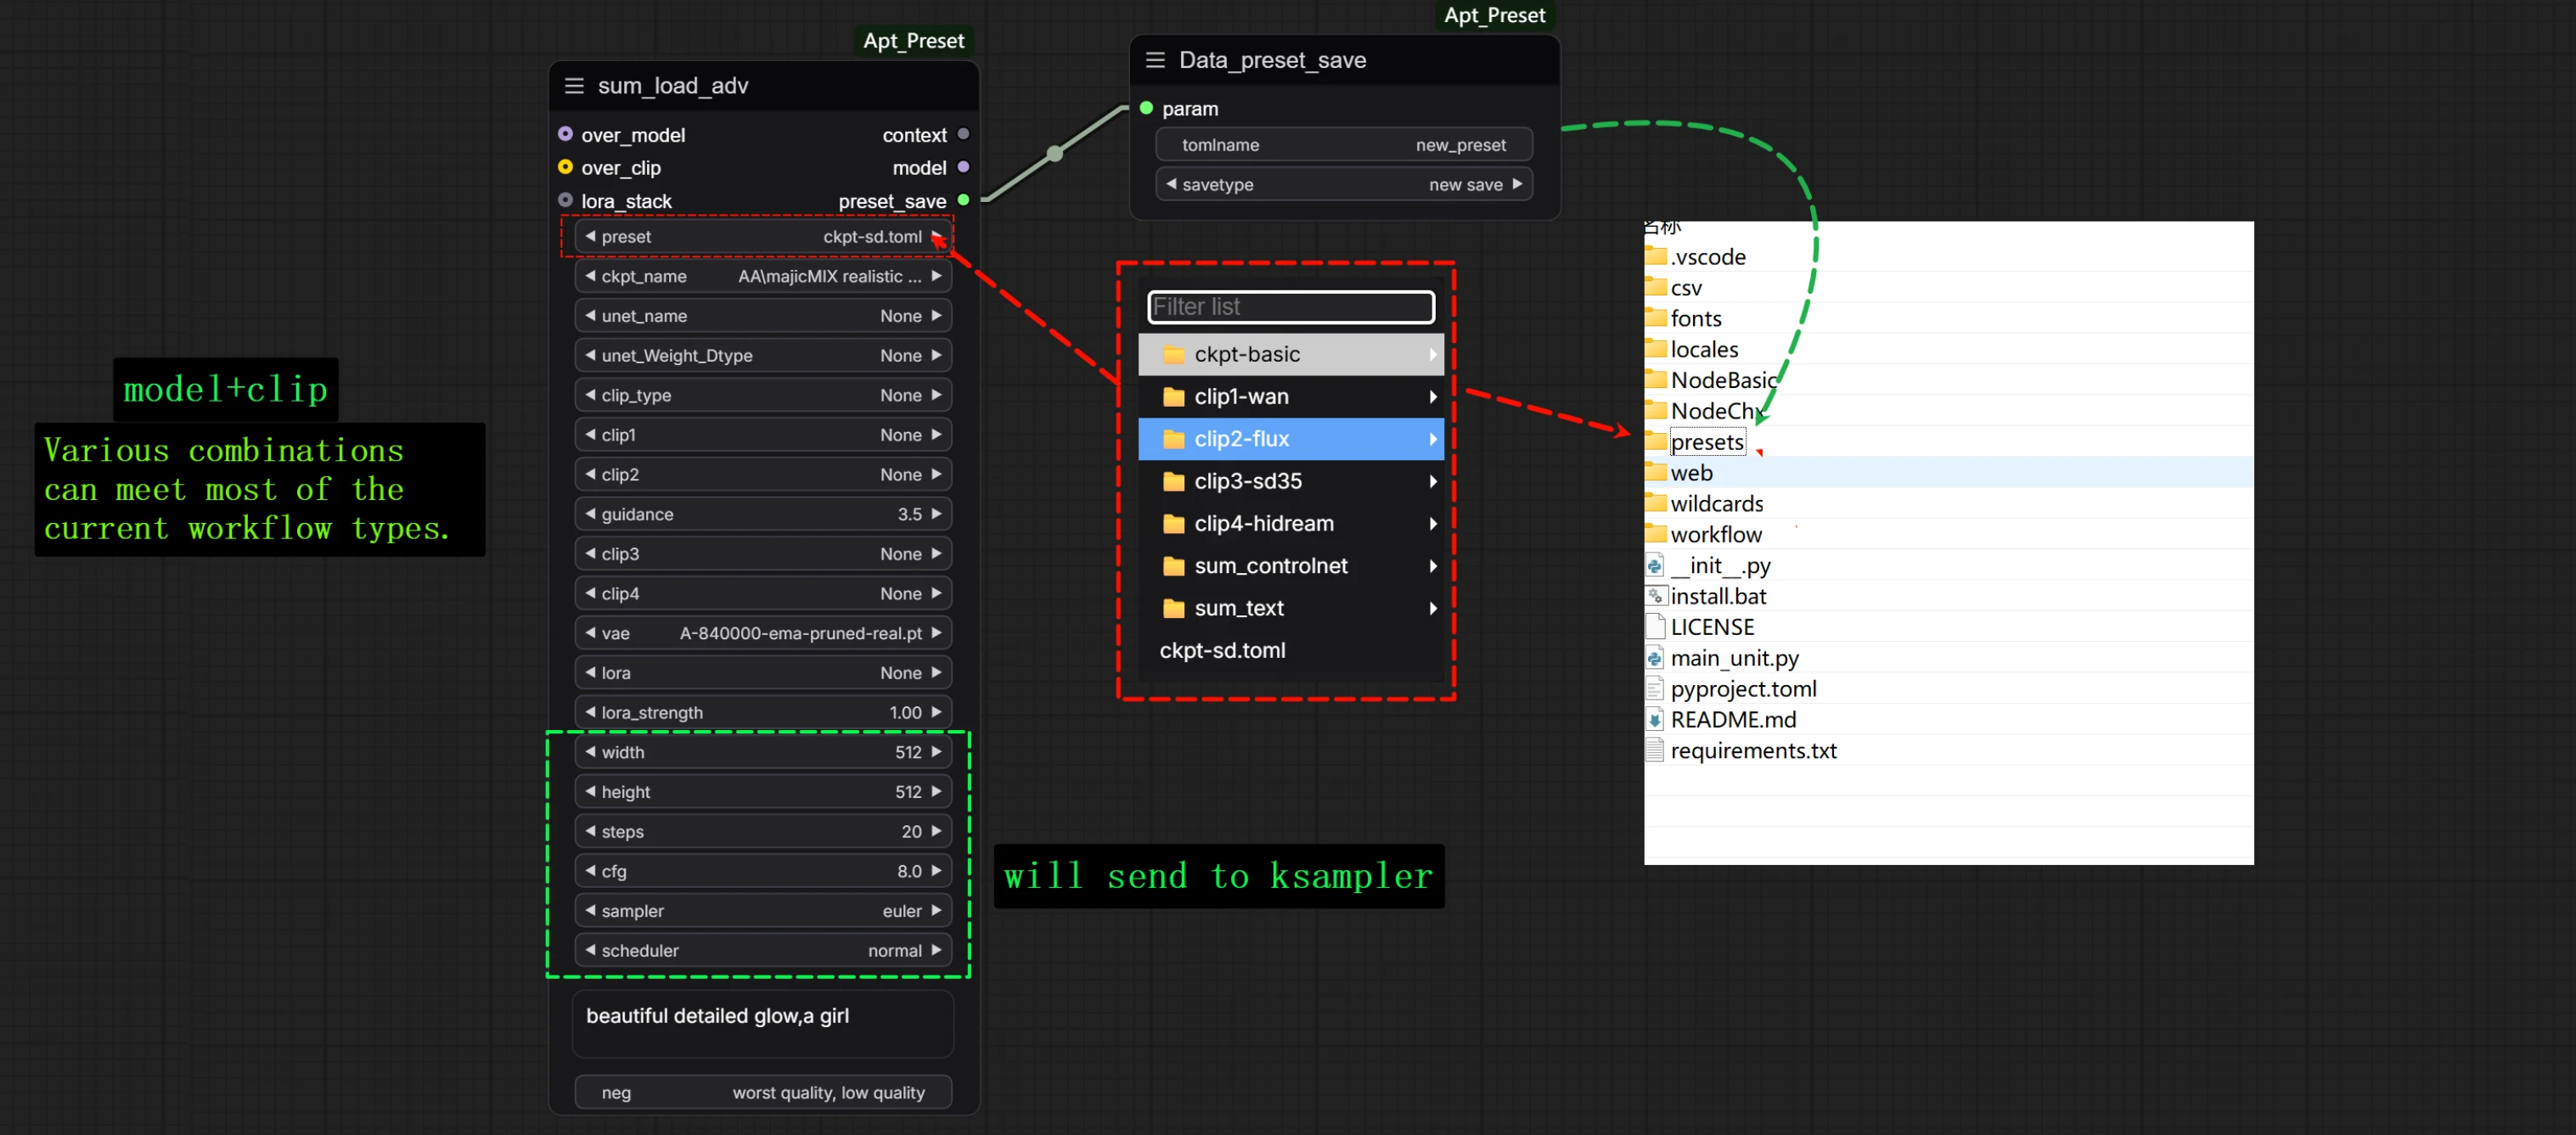Click the over_model input connector dot
Image resolution: width=2576 pixels, height=1135 pixels.
565,134
